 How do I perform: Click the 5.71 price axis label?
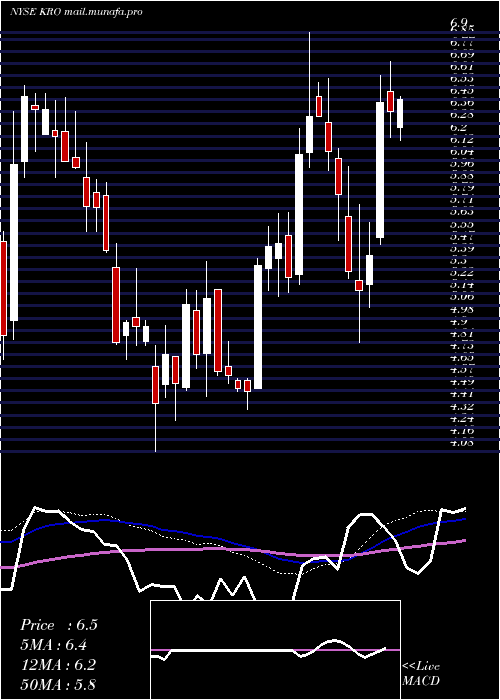click(461, 200)
